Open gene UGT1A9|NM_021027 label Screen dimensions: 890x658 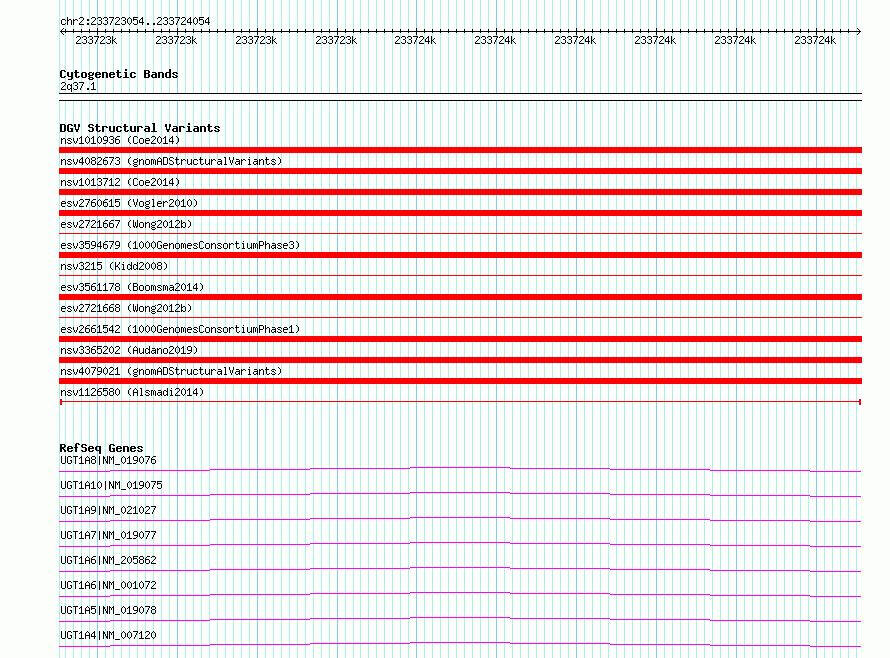[108, 510]
